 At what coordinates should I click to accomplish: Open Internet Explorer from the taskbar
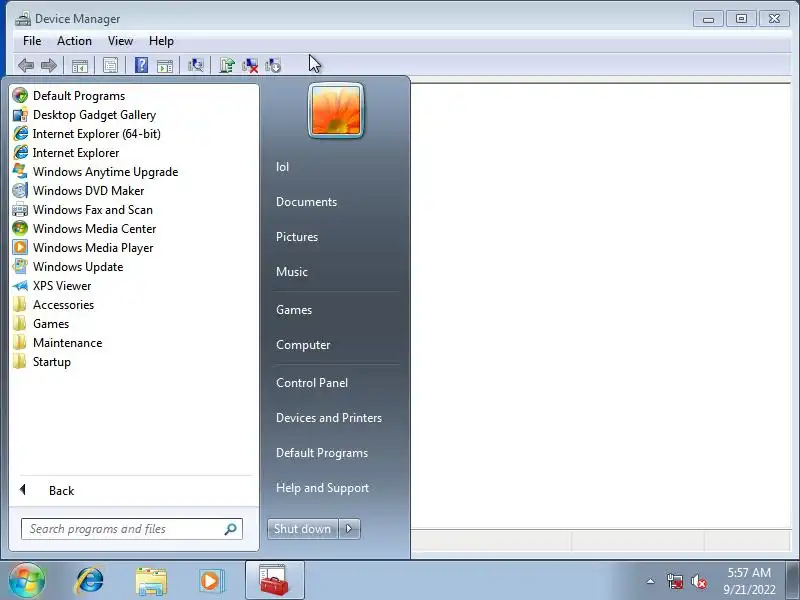point(89,581)
